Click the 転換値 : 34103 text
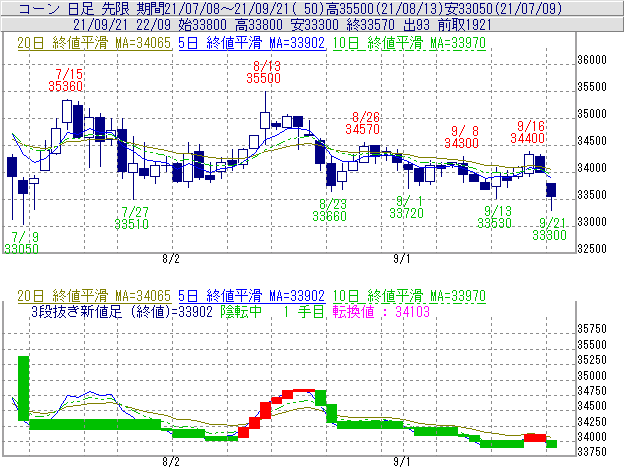 click(381, 311)
